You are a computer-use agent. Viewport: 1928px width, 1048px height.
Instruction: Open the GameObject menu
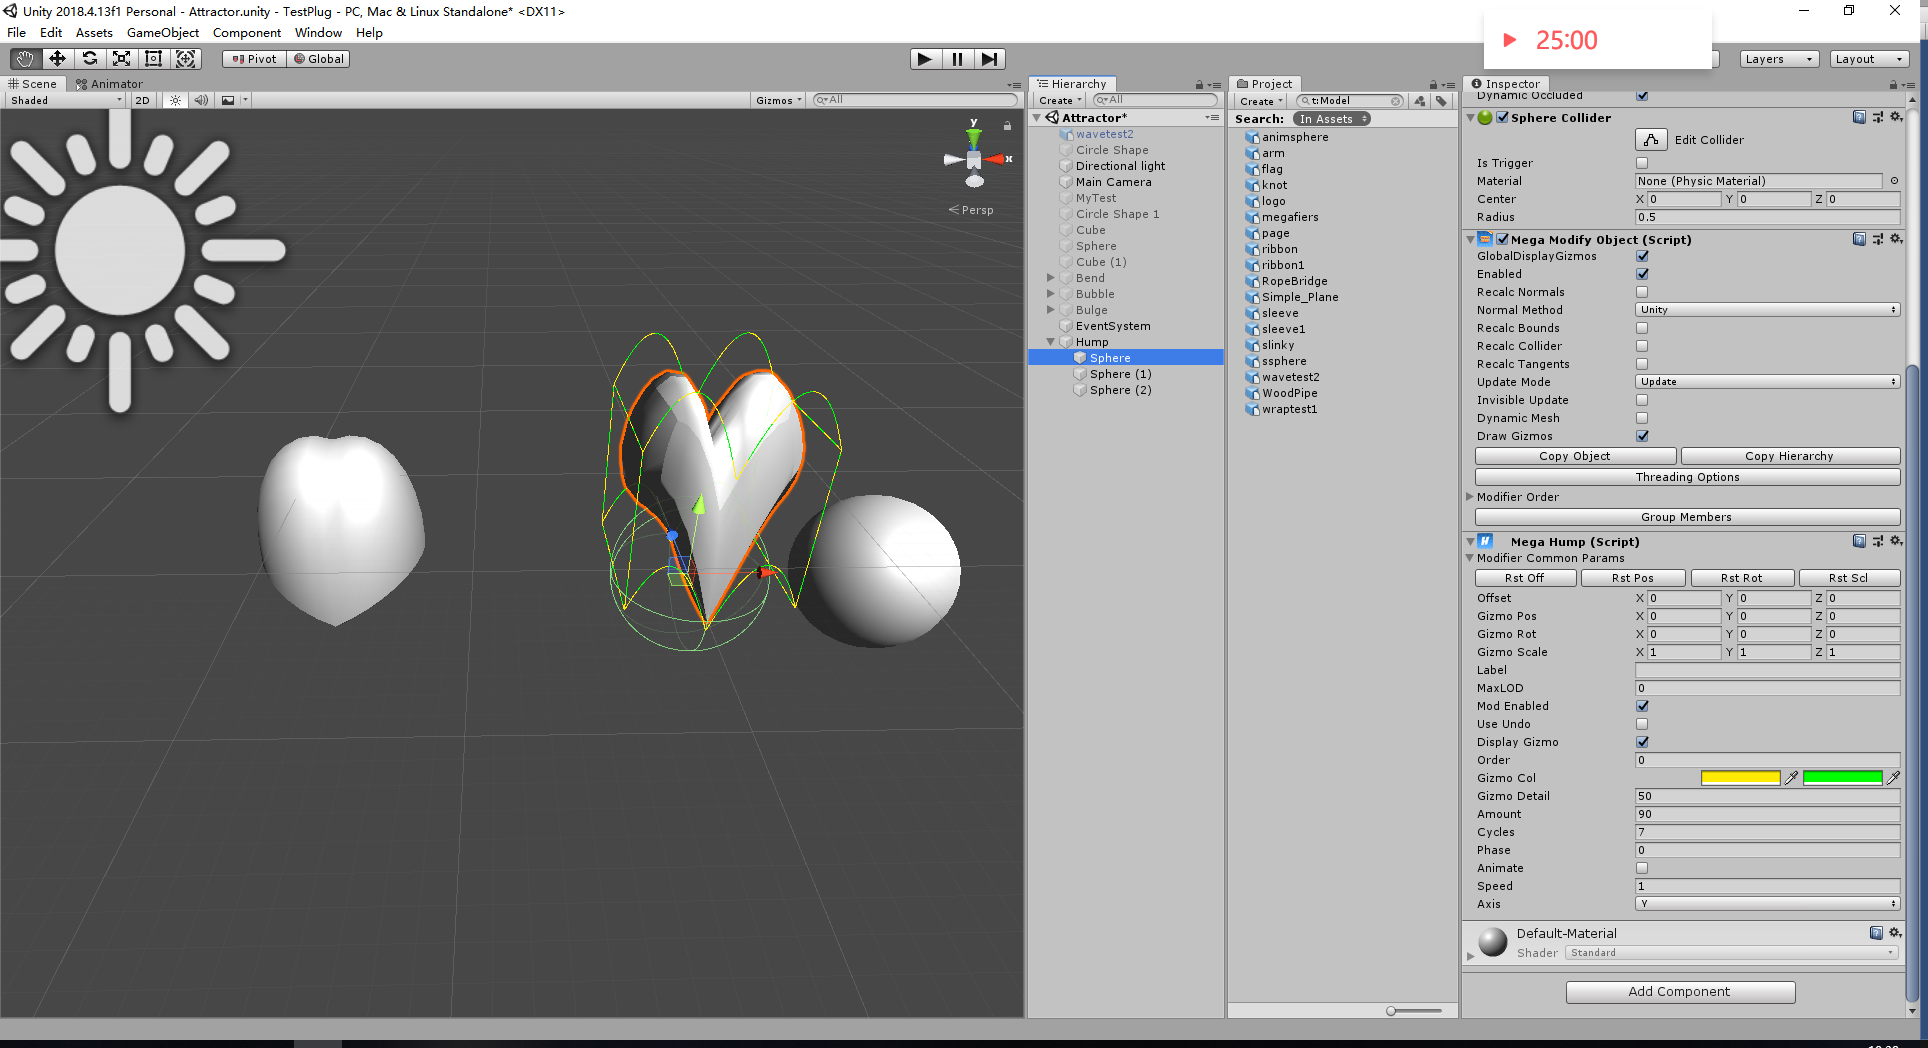(x=163, y=33)
